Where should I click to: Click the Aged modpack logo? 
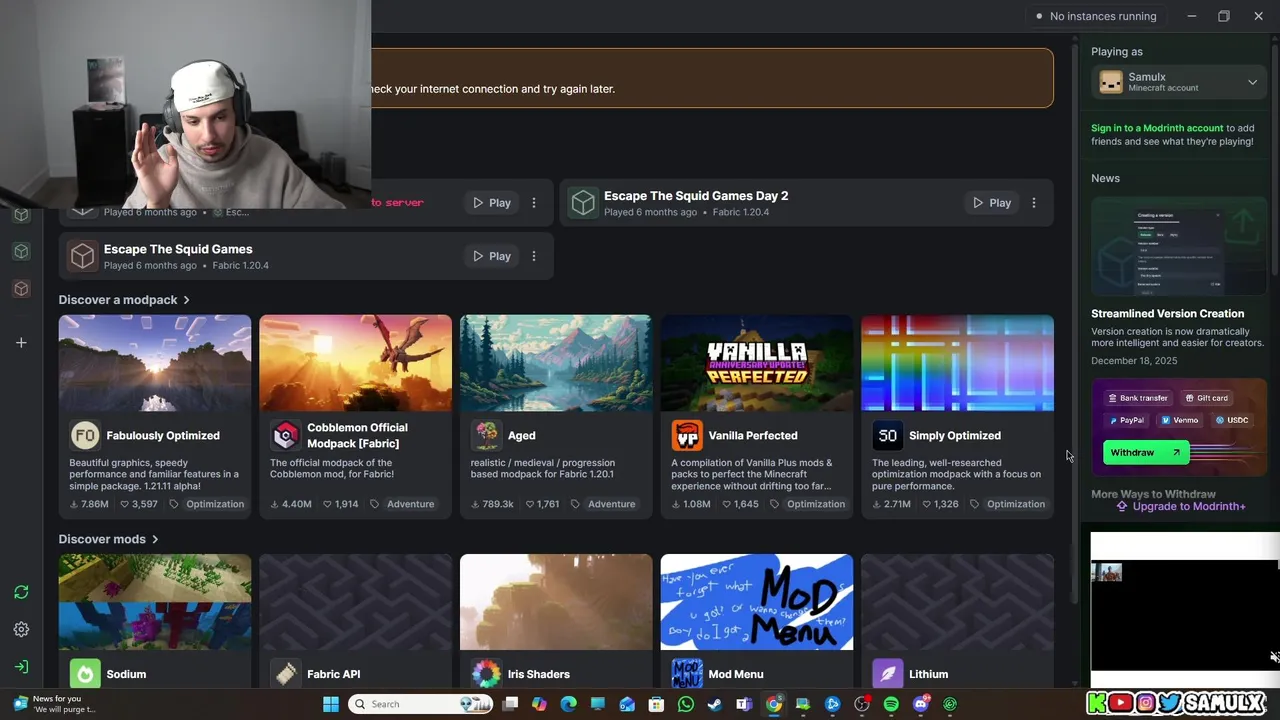(x=487, y=435)
